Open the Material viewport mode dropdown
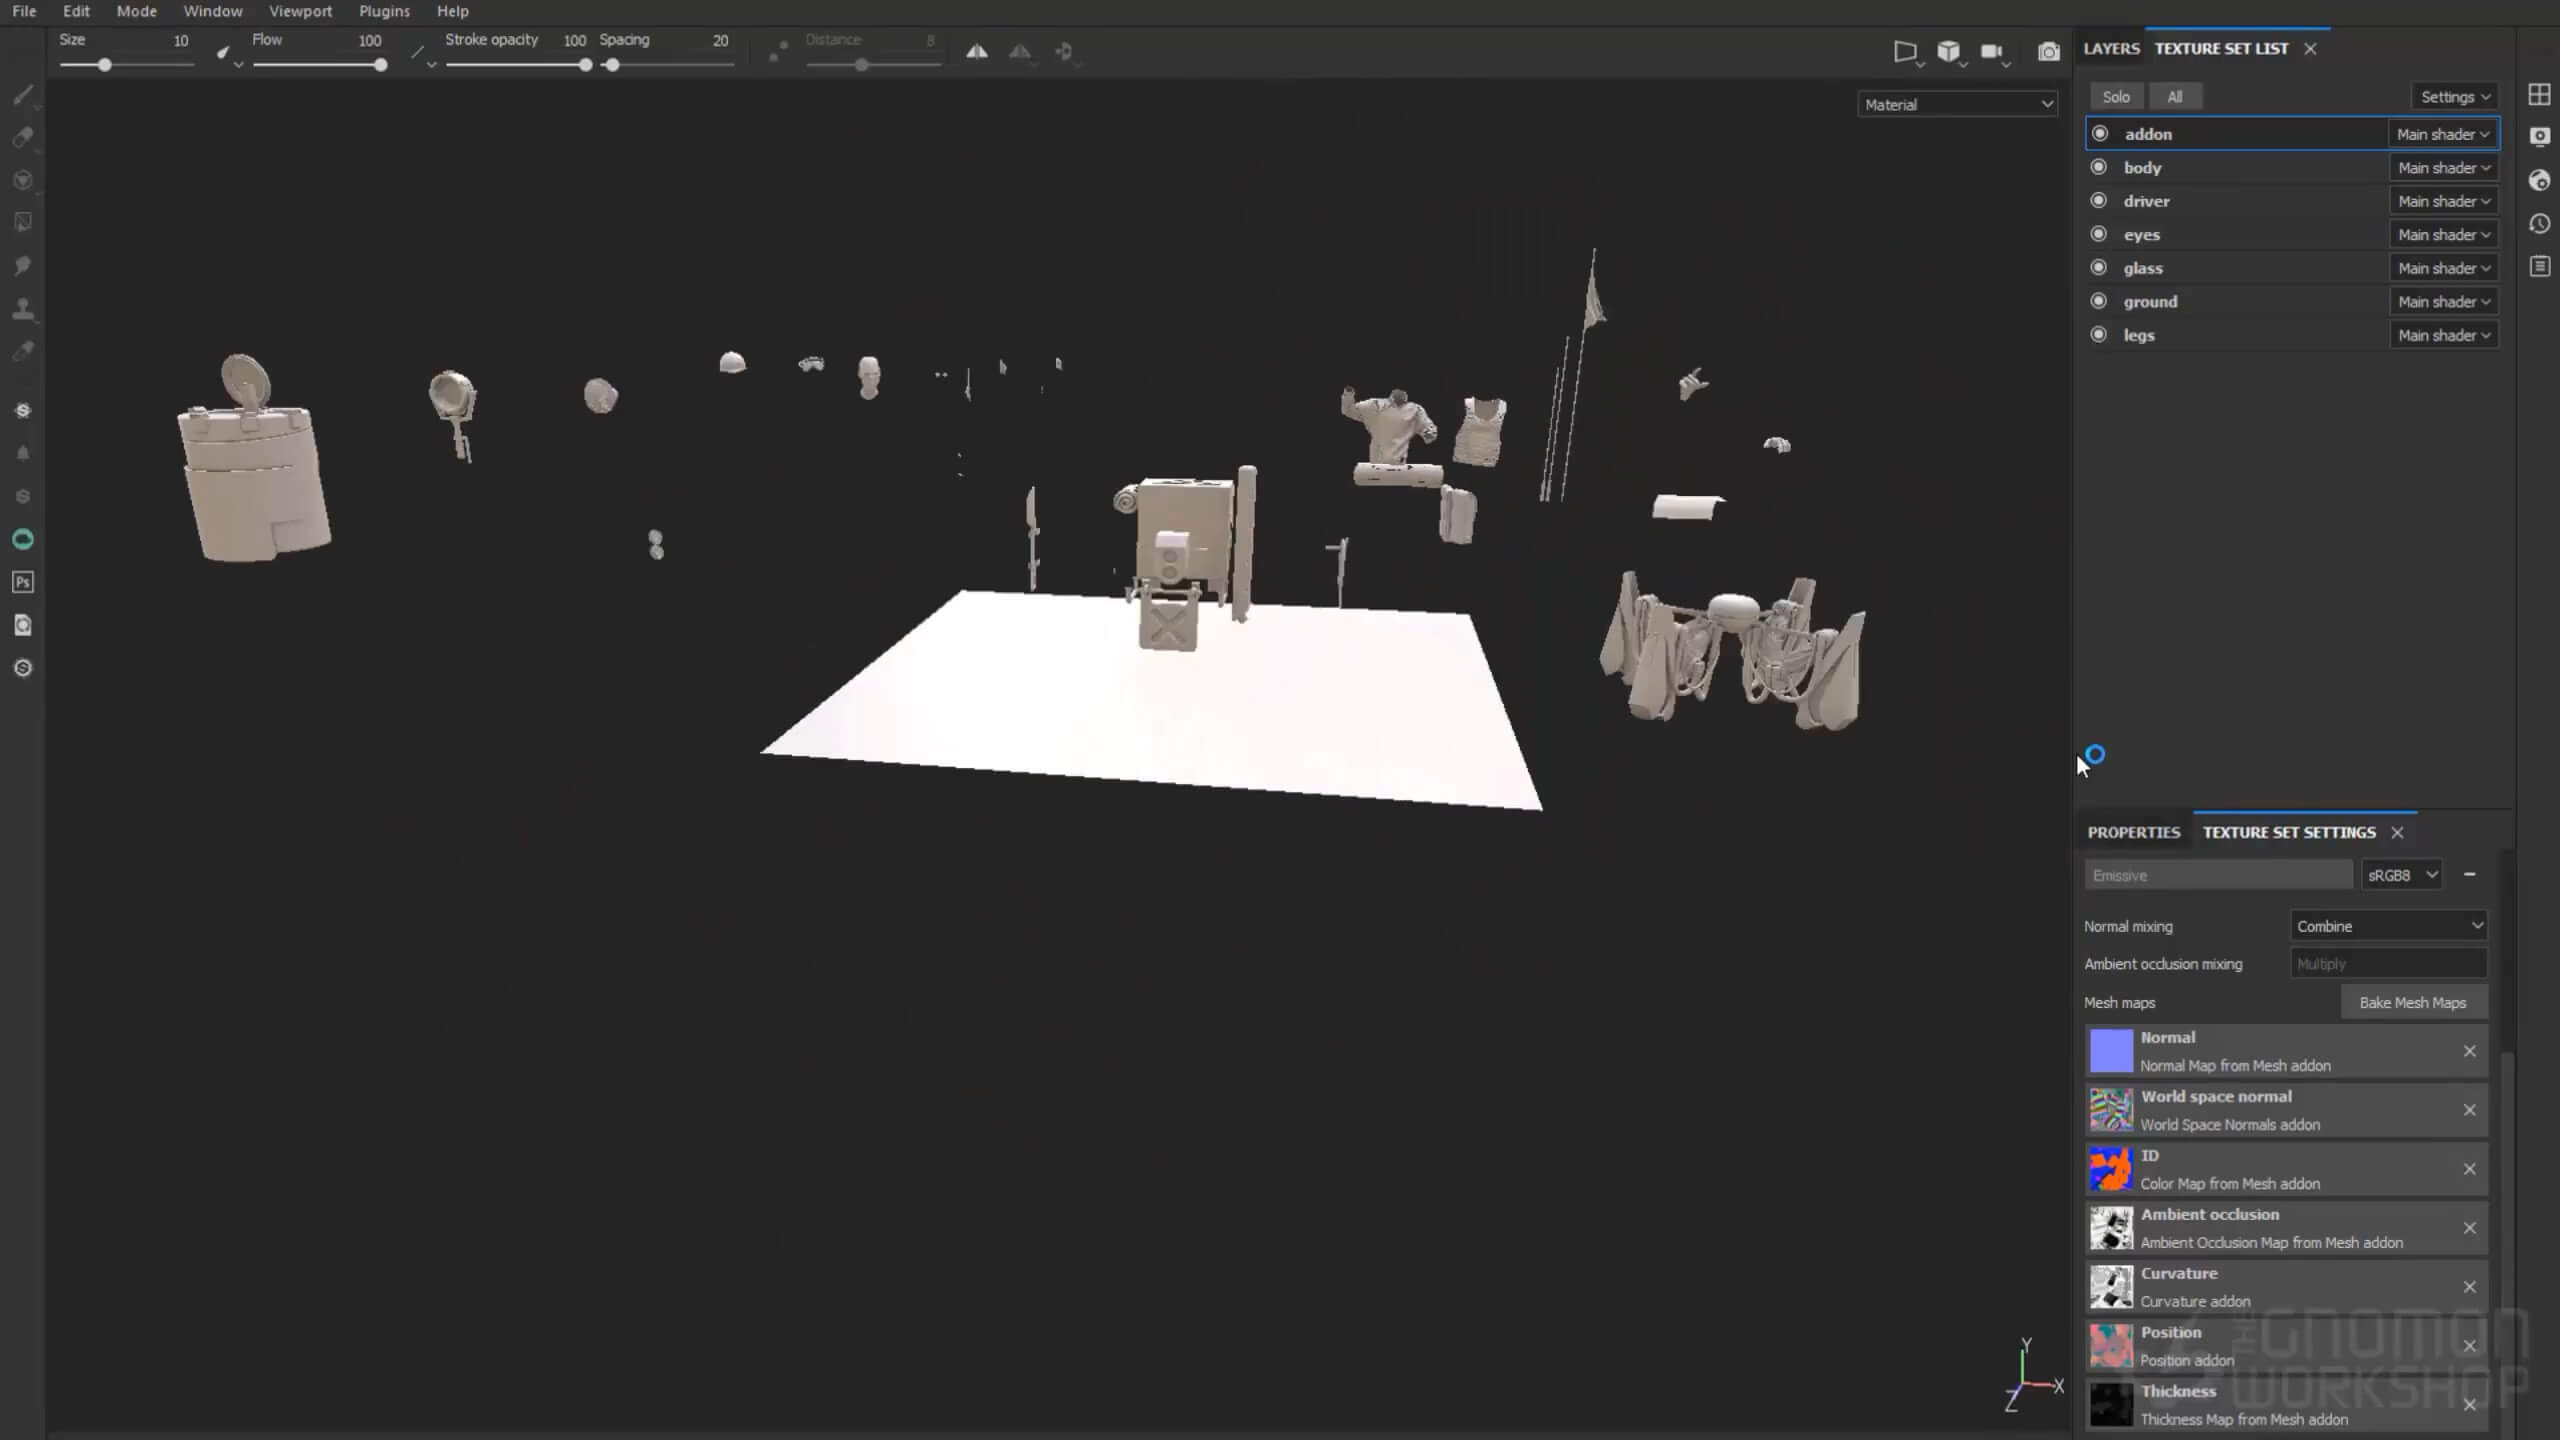The width and height of the screenshot is (2560, 1440). coord(1957,104)
